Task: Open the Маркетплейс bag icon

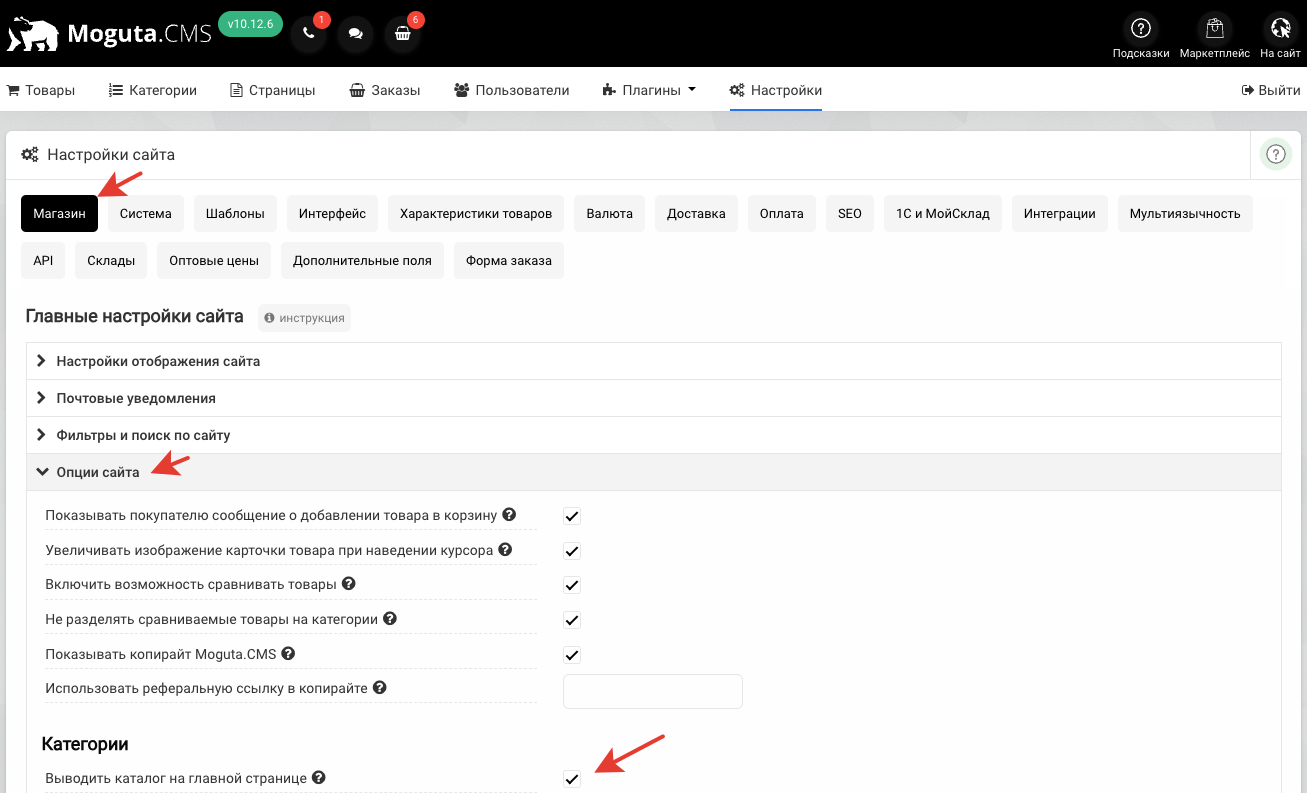Action: (x=1215, y=28)
